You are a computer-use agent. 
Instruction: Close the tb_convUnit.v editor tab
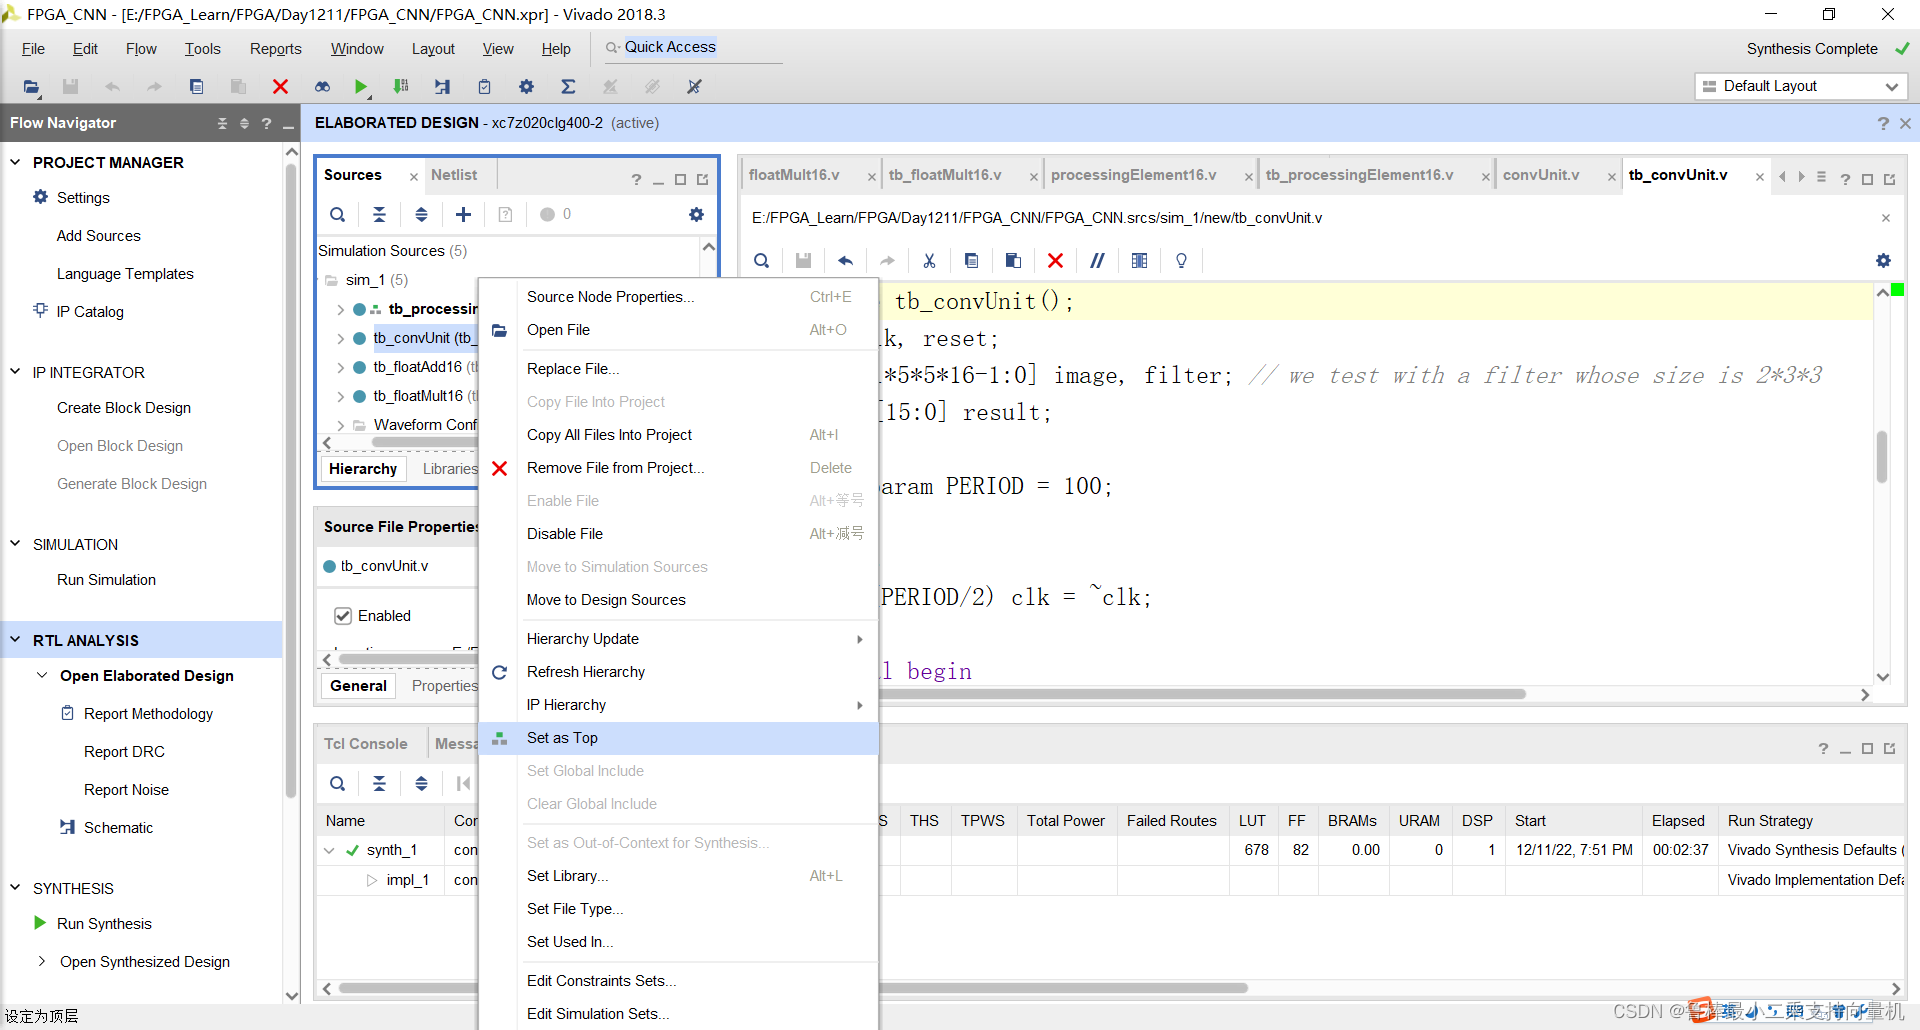coord(1760,177)
